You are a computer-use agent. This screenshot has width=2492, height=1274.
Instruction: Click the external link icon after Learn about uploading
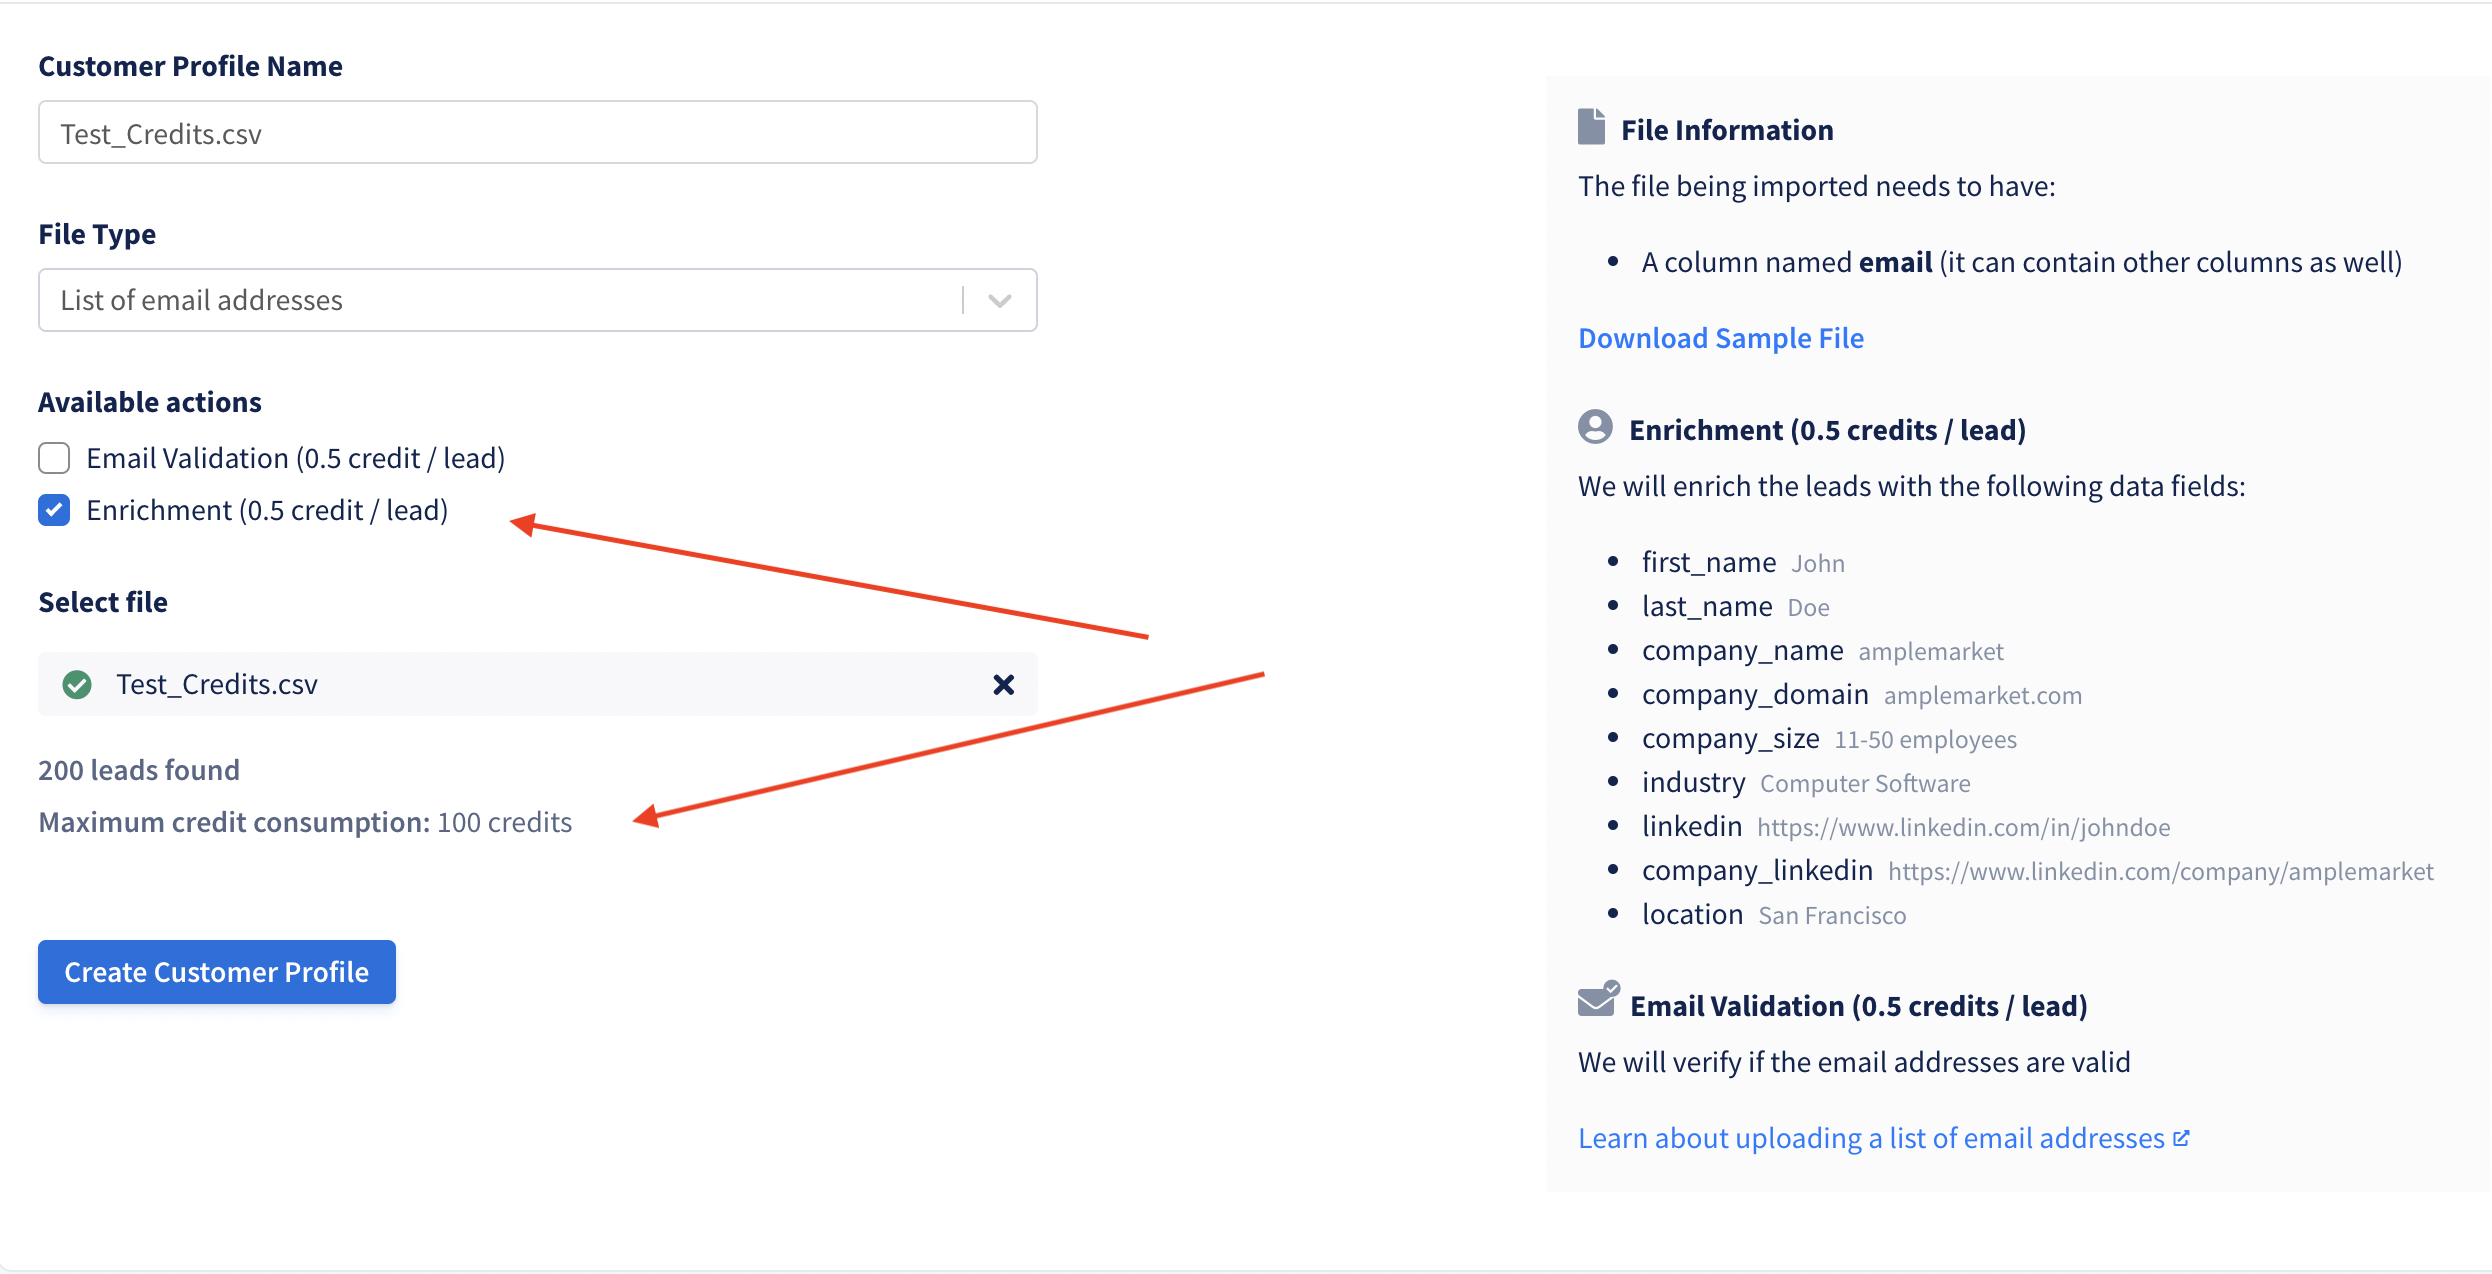click(x=2182, y=1138)
